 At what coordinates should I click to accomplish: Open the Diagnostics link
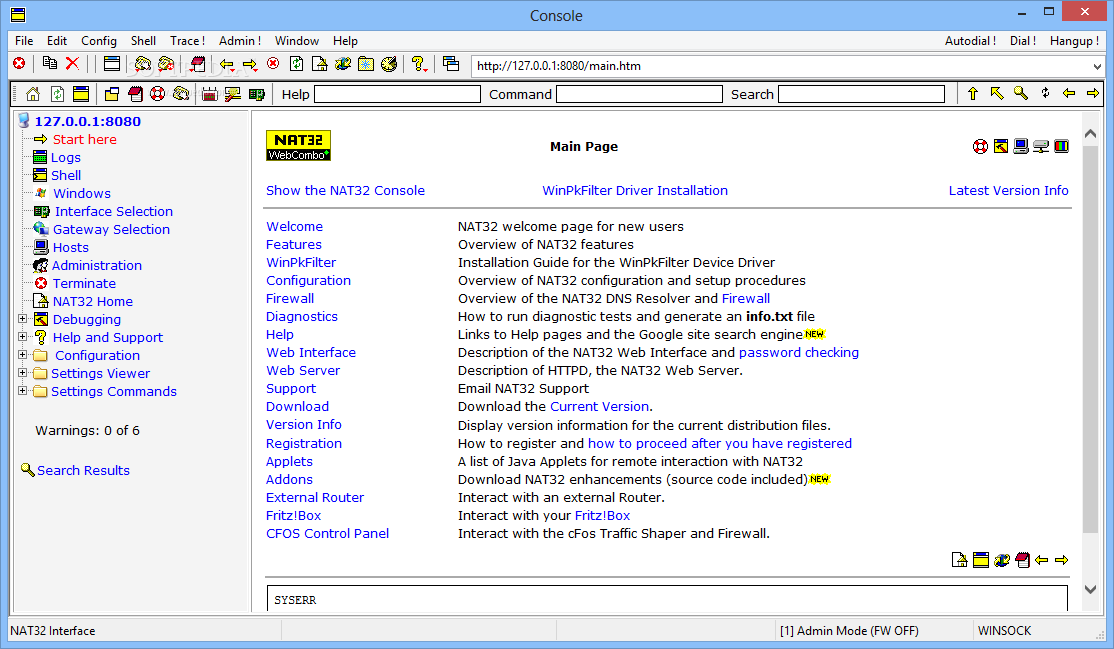click(302, 316)
